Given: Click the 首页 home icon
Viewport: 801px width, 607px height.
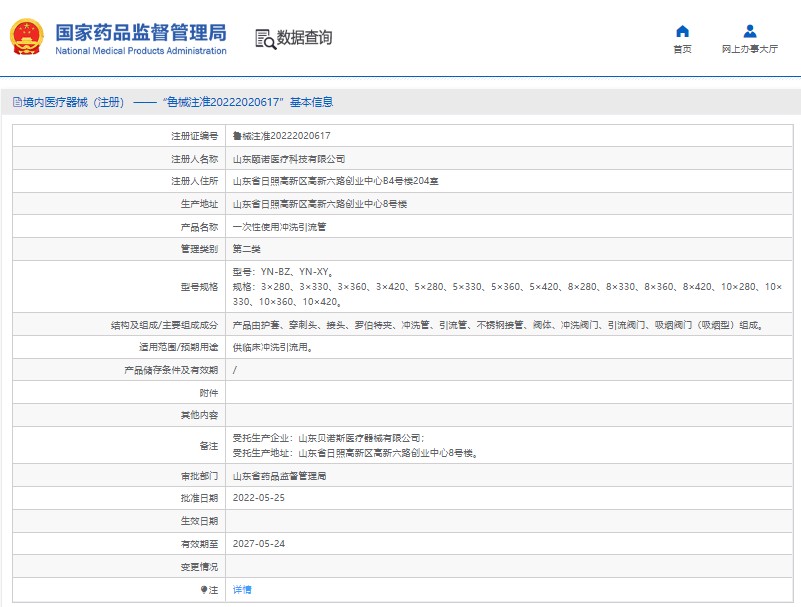Looking at the screenshot, I should point(682,31).
